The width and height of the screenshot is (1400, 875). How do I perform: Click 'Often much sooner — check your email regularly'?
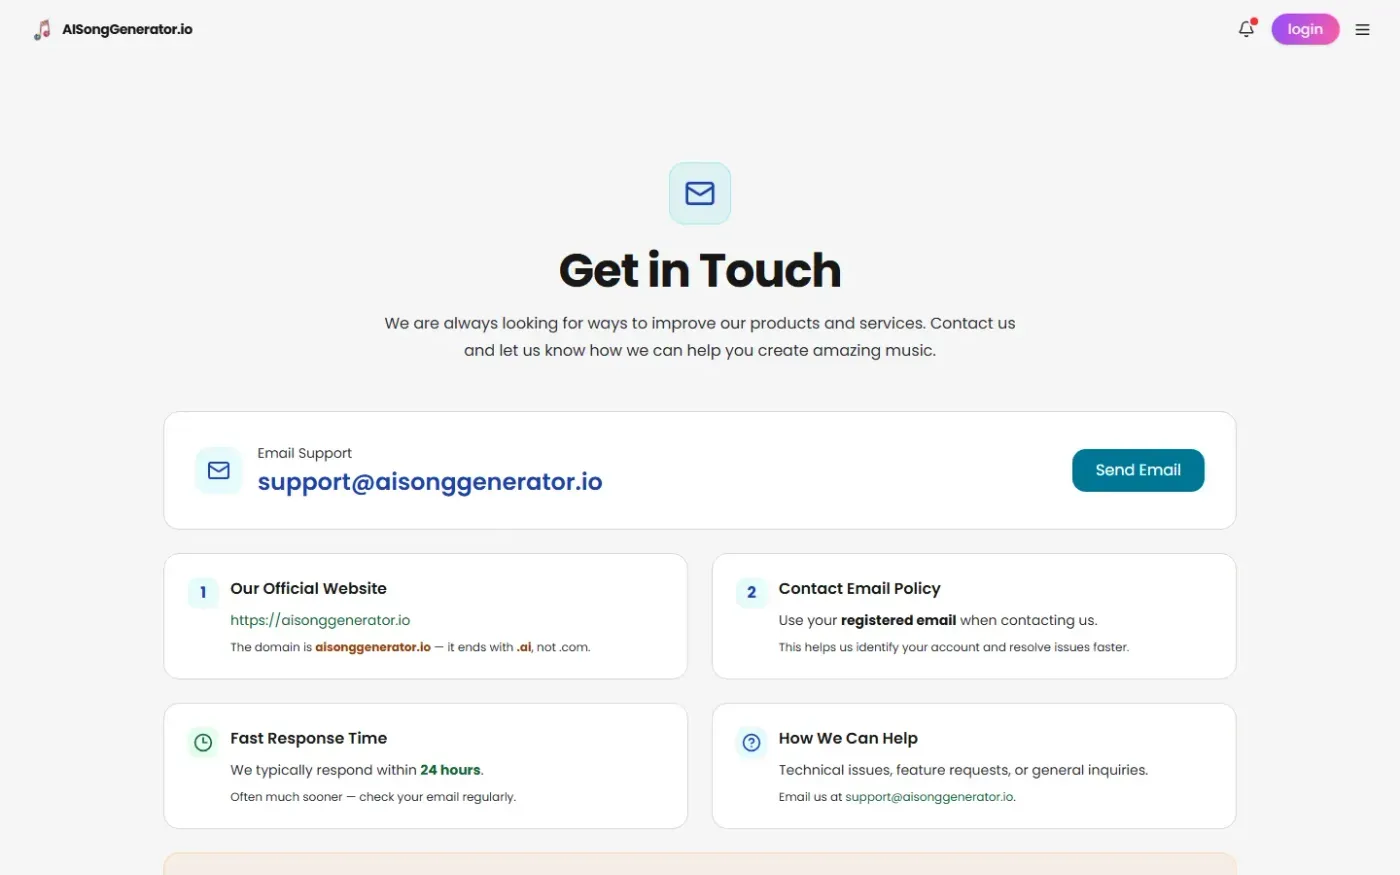click(x=373, y=797)
